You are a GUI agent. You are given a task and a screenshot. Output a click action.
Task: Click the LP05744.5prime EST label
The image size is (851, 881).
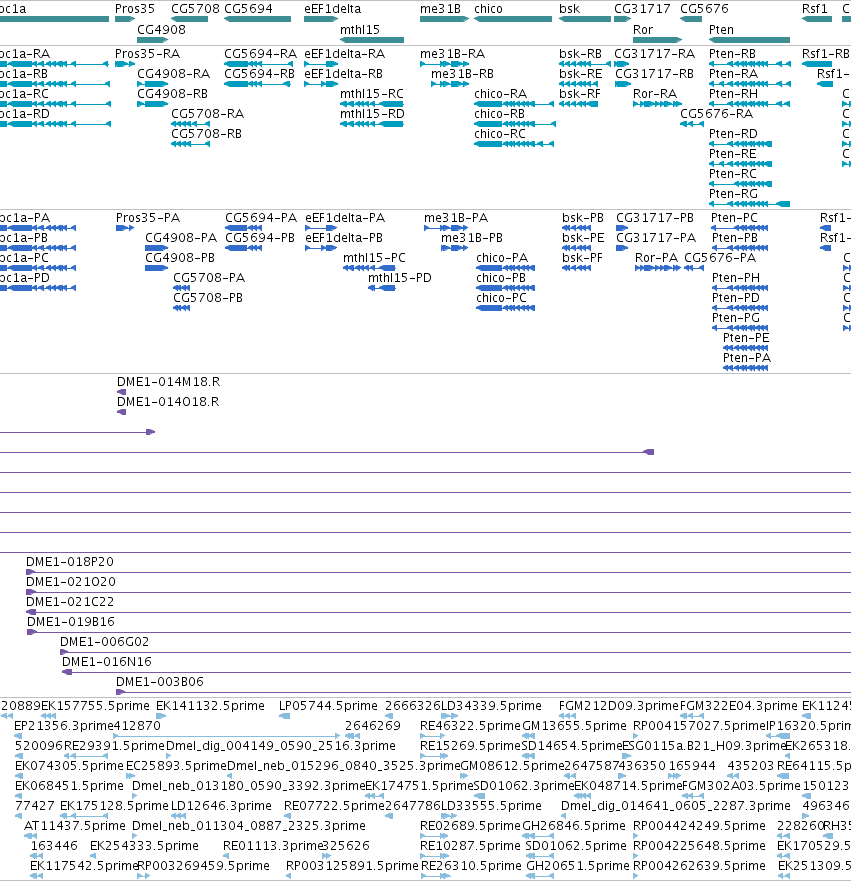click(x=328, y=706)
